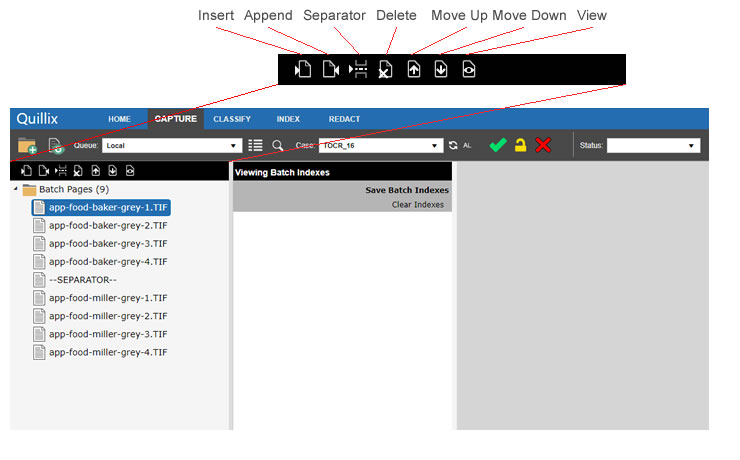Click the magnifier search icon
This screenshot has width=740, height=460.
click(278, 145)
